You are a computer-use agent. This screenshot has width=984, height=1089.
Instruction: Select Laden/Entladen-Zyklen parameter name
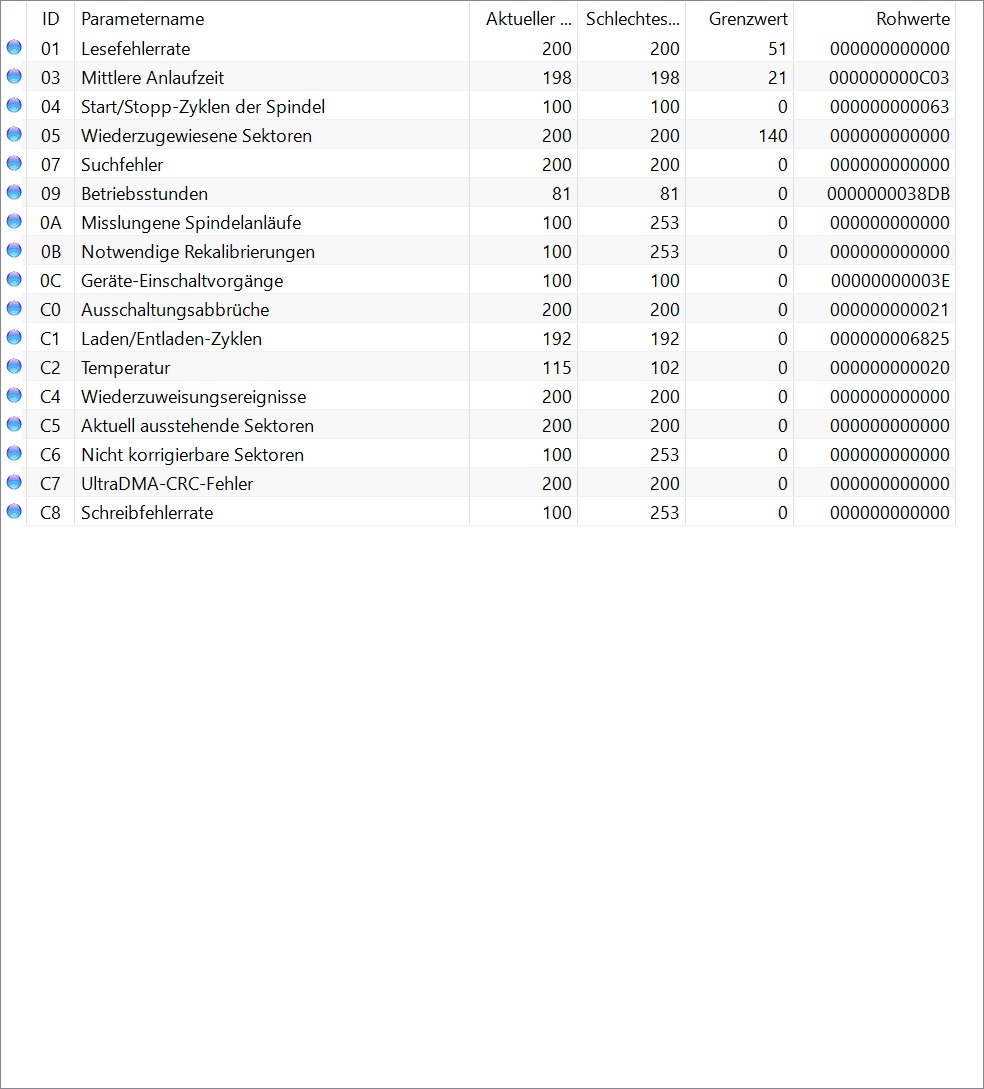[172, 339]
